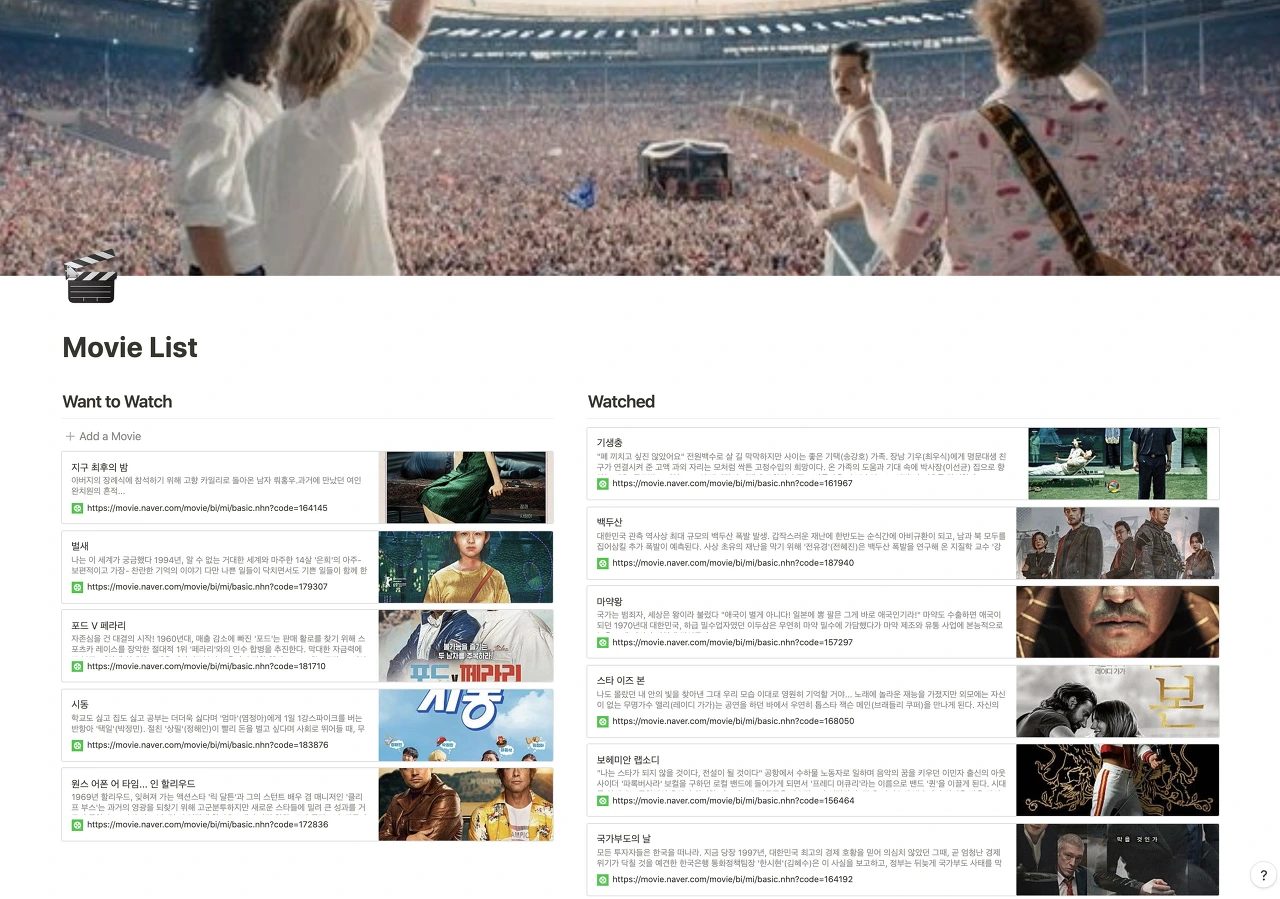
Task: Click Naver favicon on 시동 bookmark
Action: coord(77,745)
